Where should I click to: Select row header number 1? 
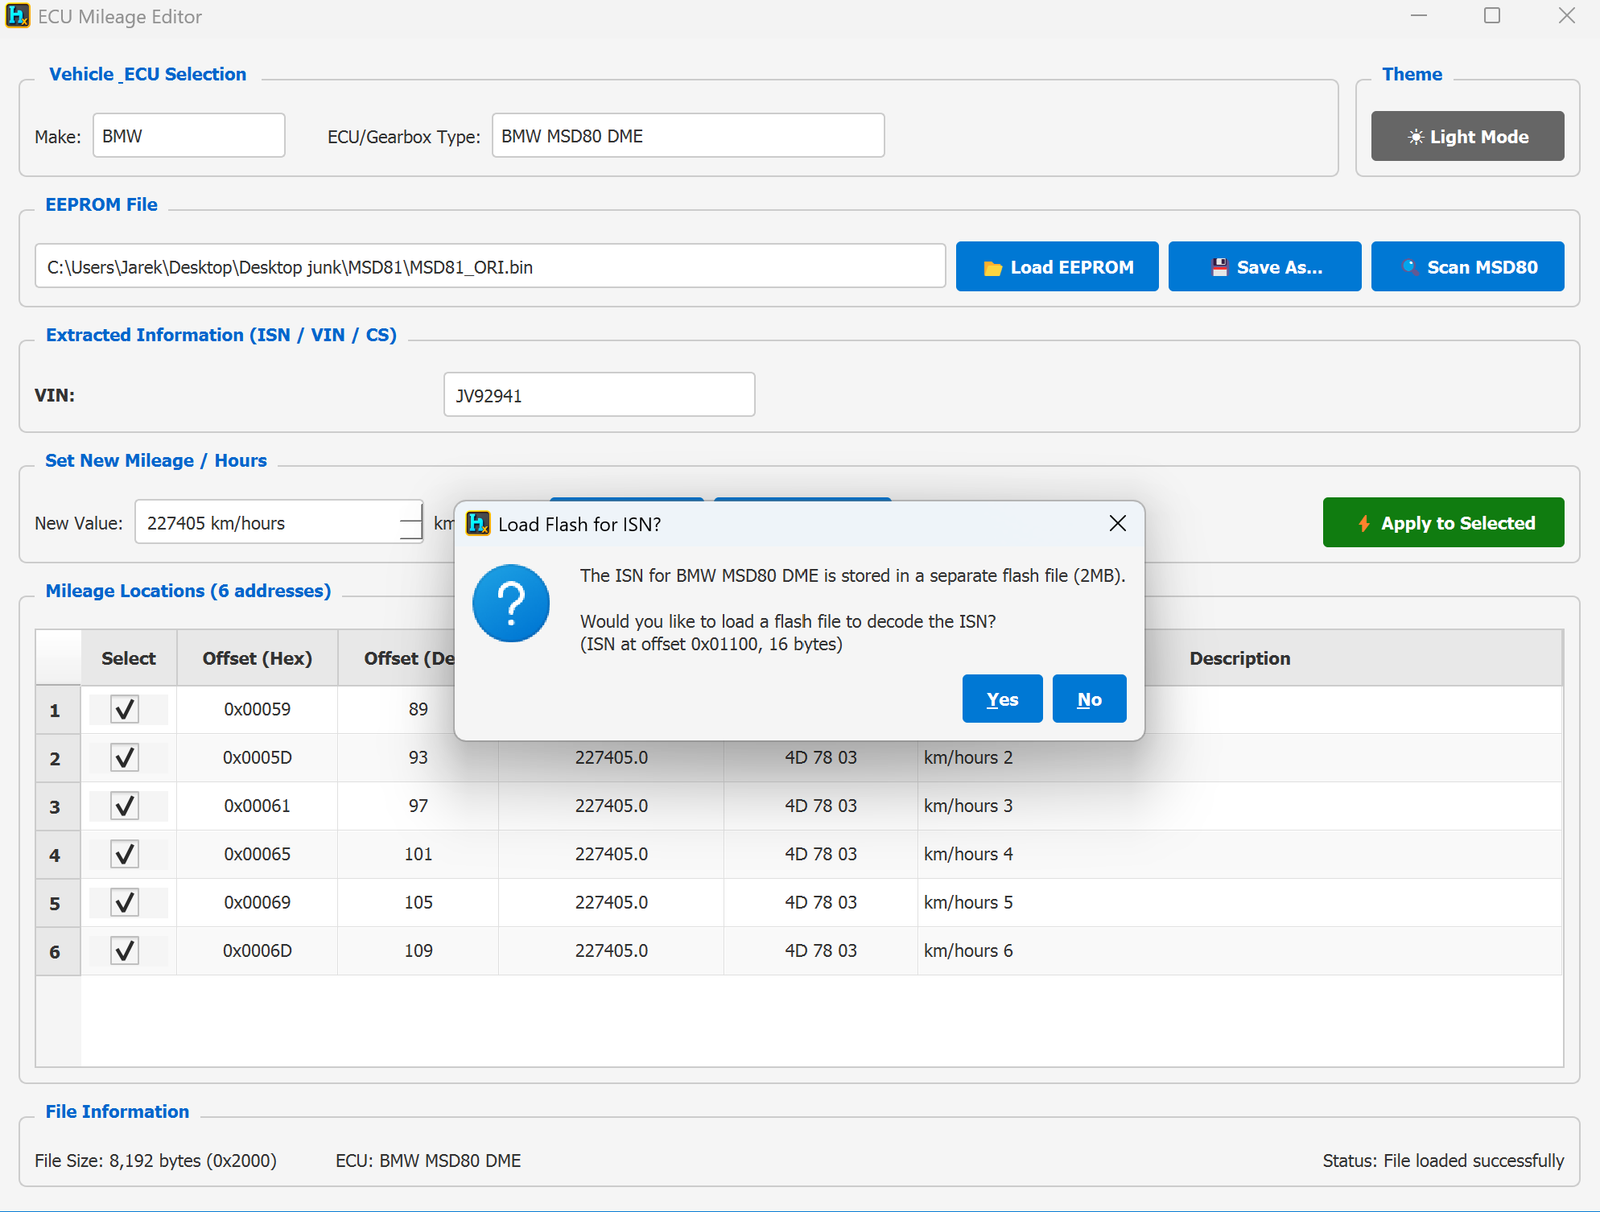pos(57,710)
